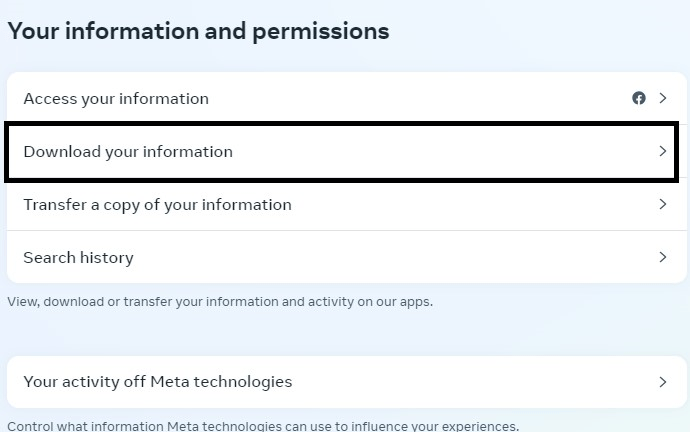Click chevron arrow beside Search history
The image size is (690, 432).
(663, 257)
